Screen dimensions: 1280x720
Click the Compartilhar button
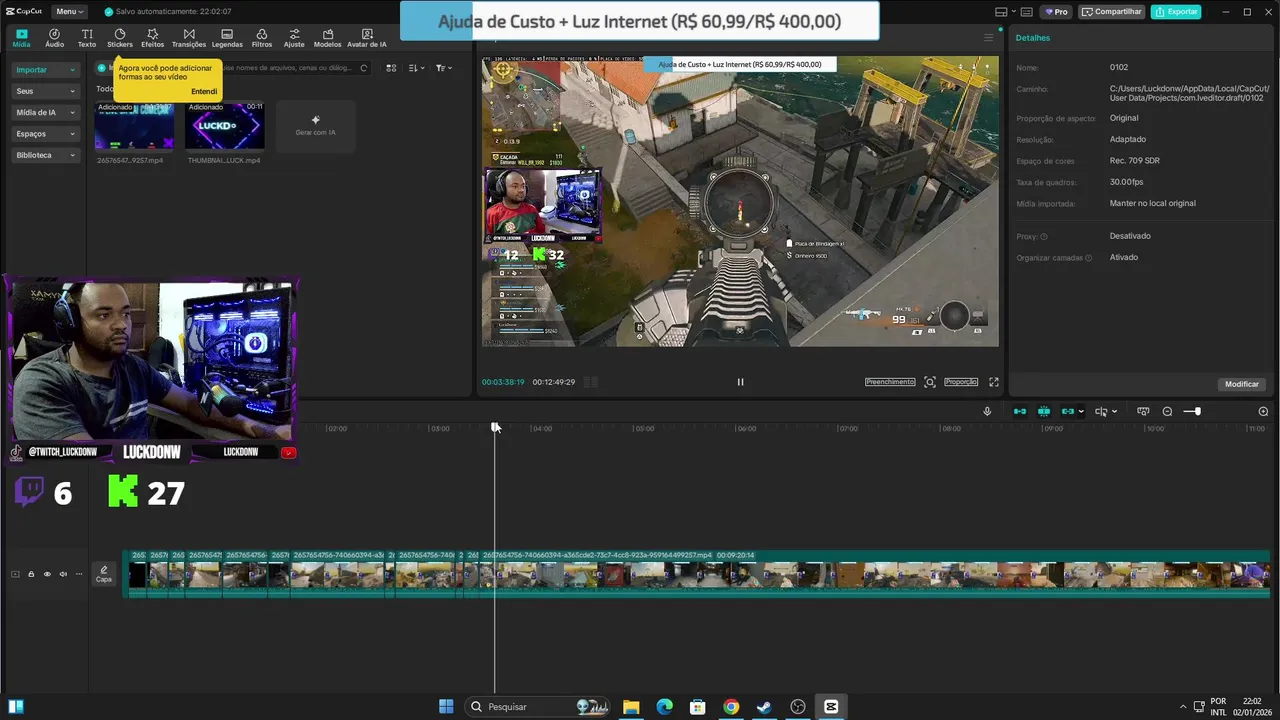click(x=1112, y=12)
